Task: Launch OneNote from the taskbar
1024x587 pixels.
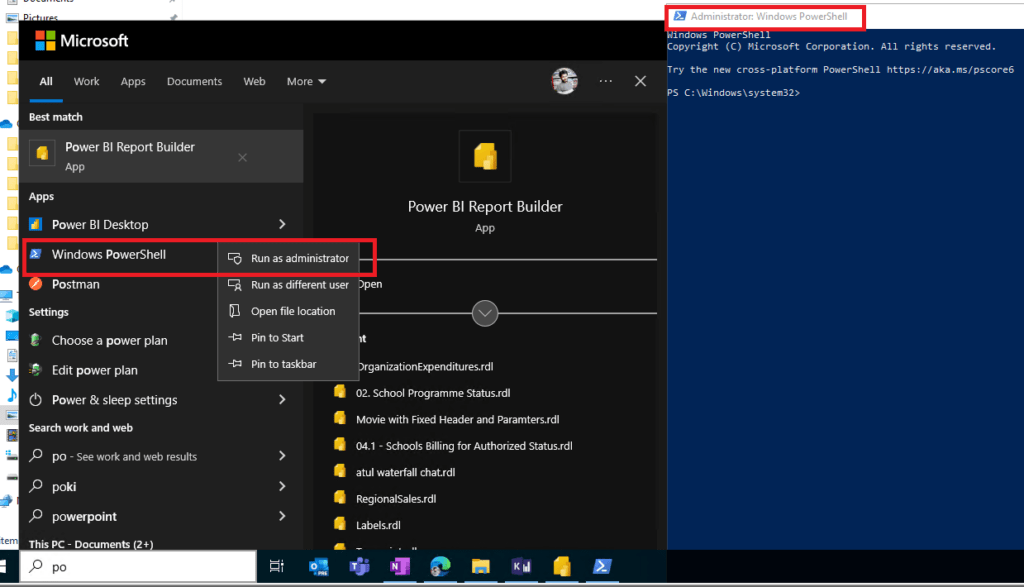Action: (x=400, y=566)
